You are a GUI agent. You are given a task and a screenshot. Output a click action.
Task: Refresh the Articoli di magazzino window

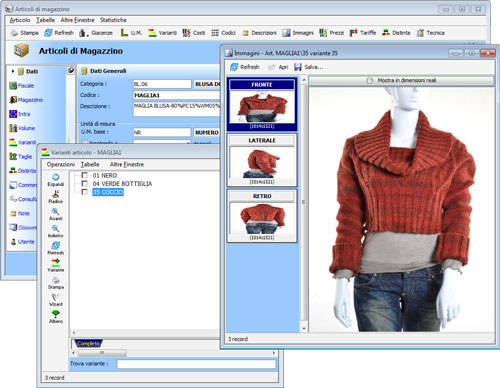point(59,33)
